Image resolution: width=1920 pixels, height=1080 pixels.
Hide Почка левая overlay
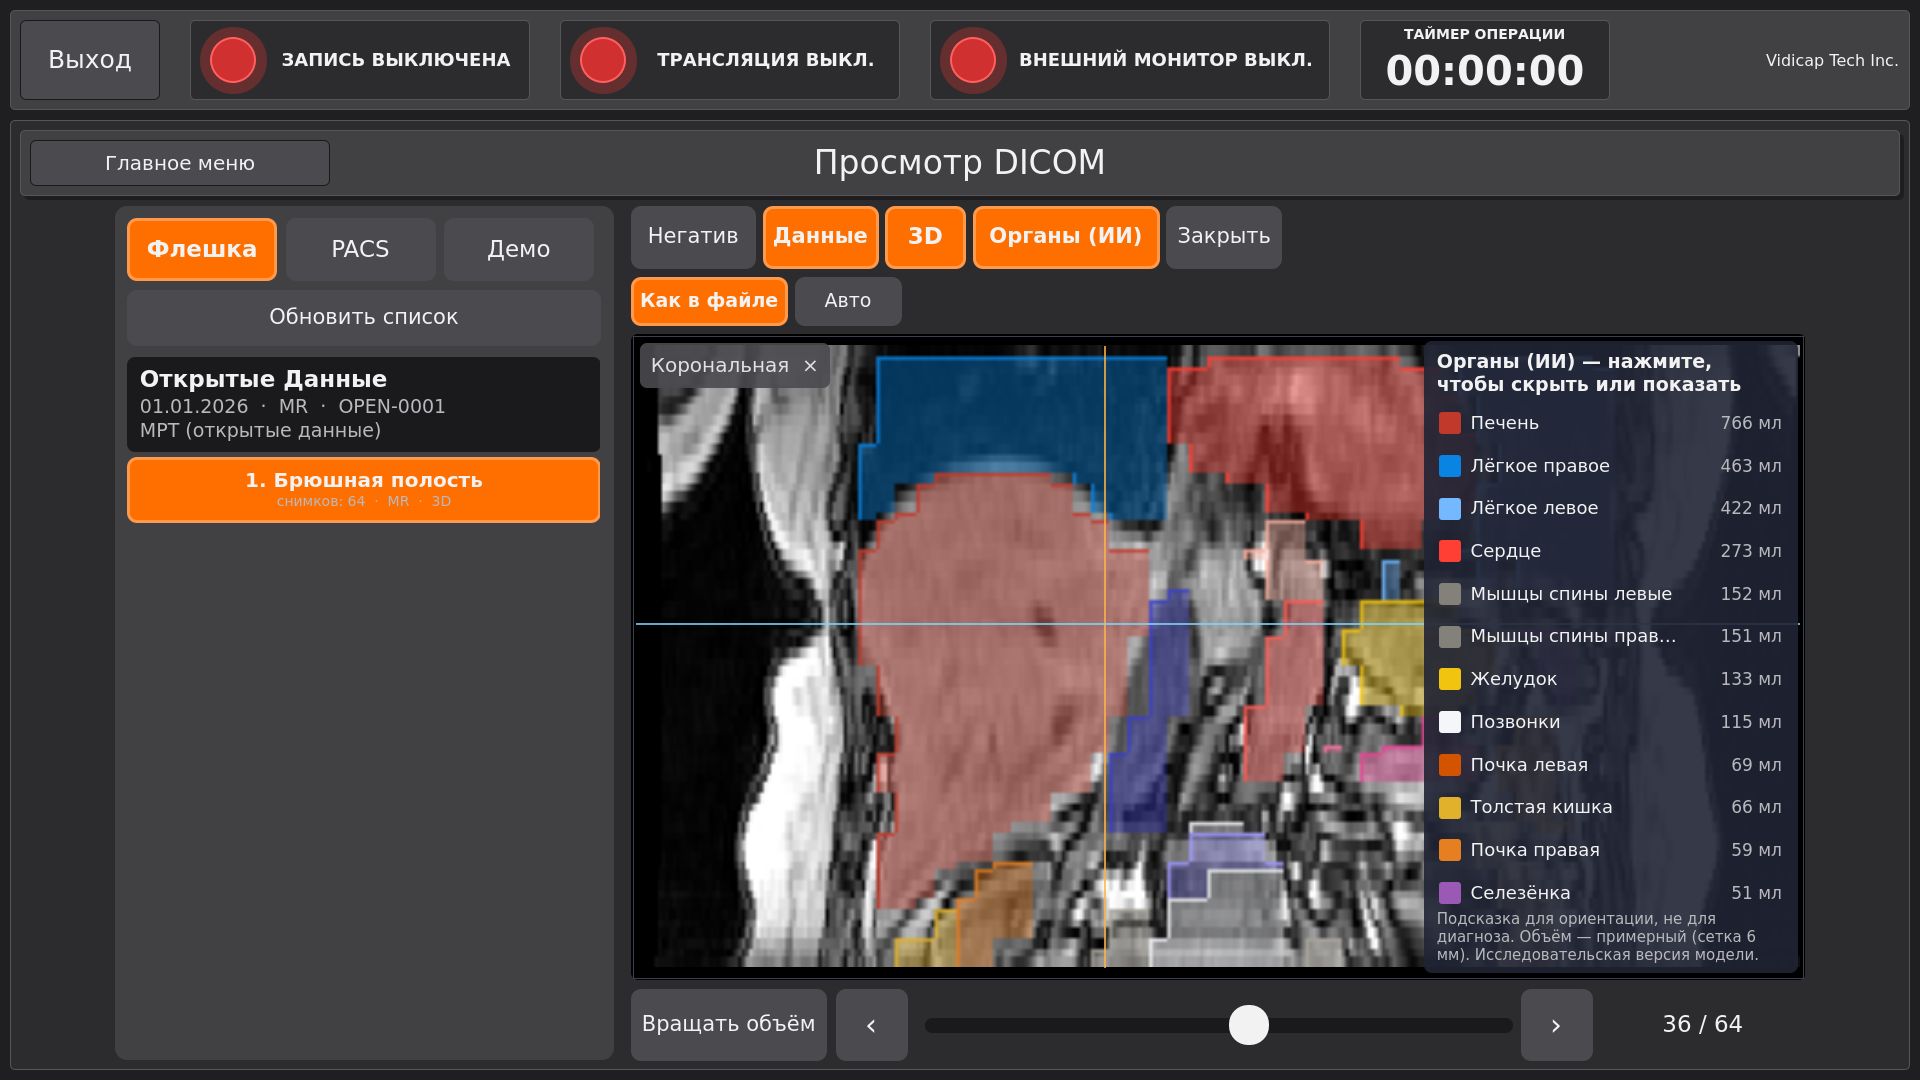pyautogui.click(x=1610, y=765)
